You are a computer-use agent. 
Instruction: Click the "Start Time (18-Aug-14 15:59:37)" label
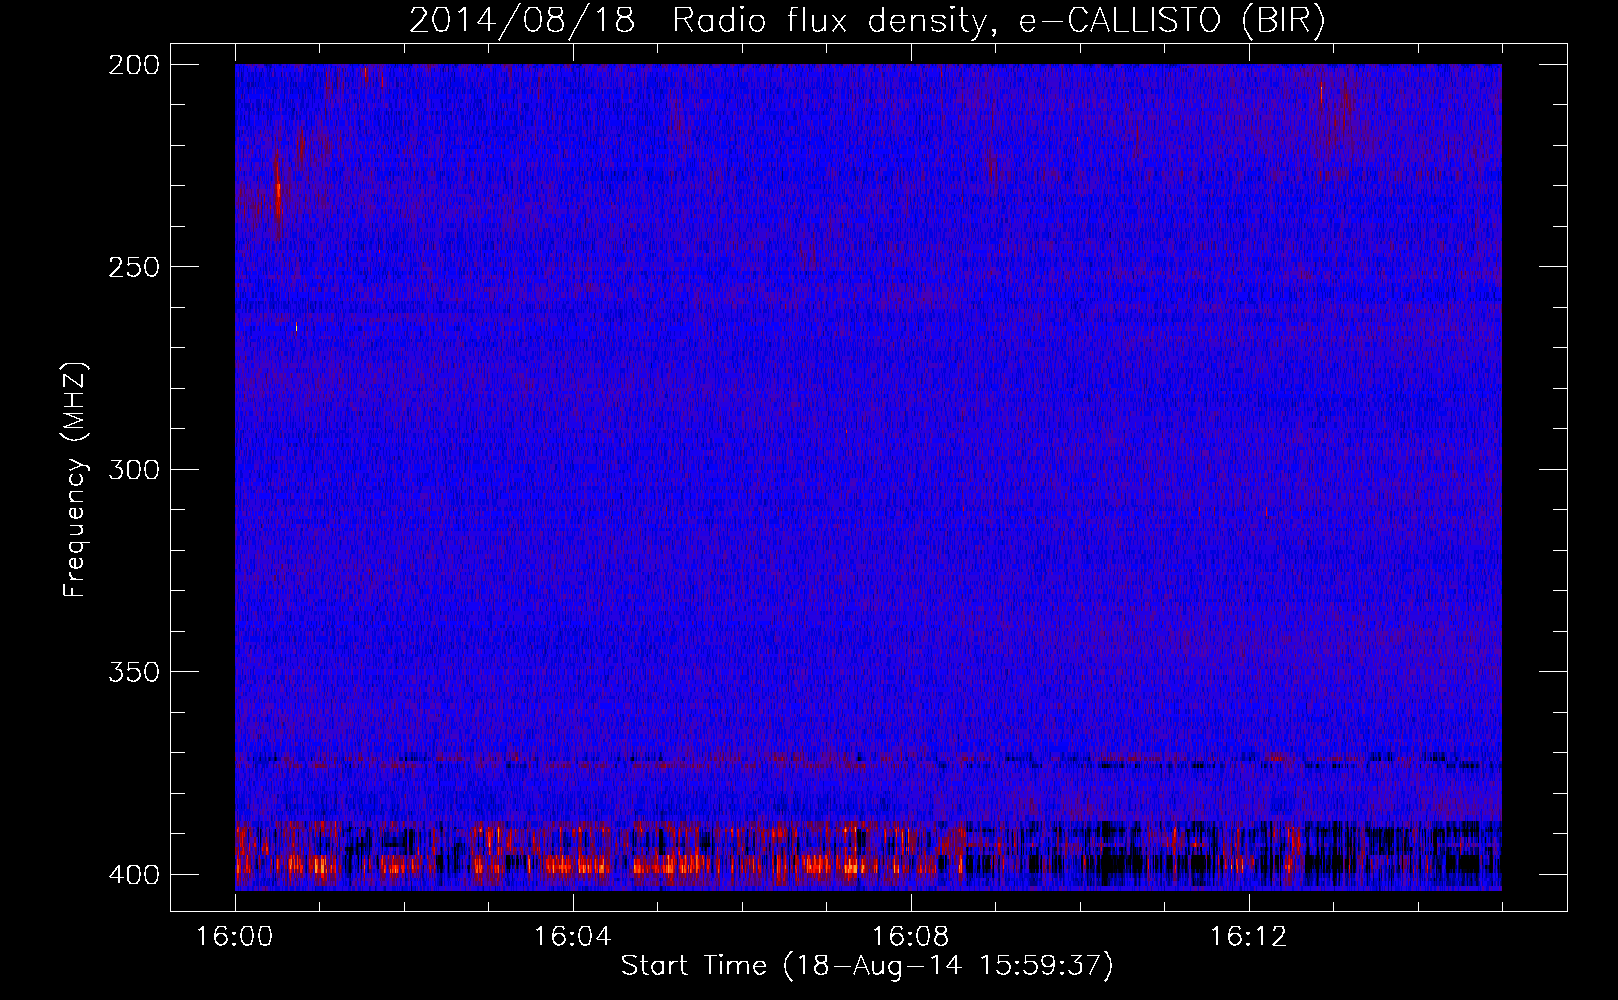(867, 966)
